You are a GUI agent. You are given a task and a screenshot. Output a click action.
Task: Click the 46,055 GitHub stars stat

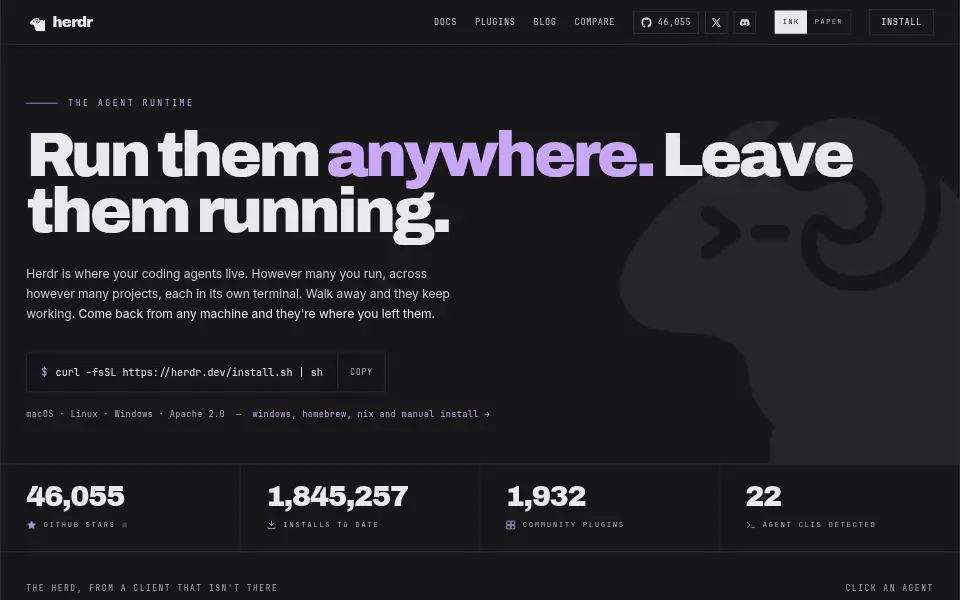[x=75, y=497]
